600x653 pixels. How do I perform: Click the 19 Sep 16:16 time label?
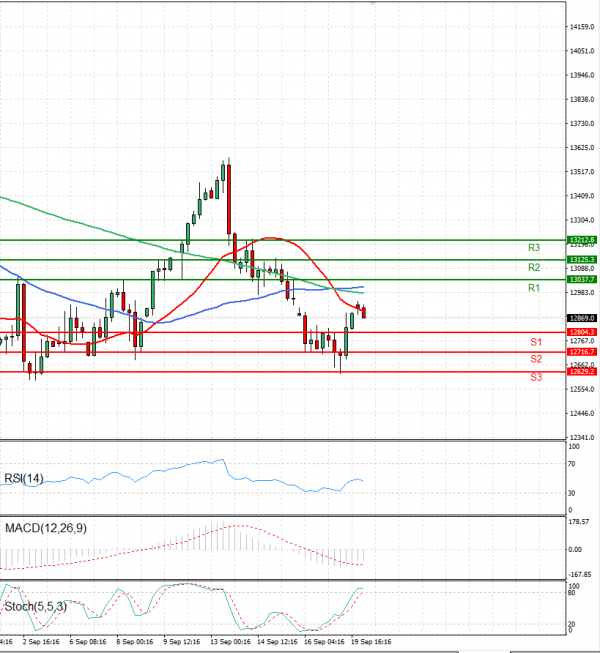tap(371, 642)
